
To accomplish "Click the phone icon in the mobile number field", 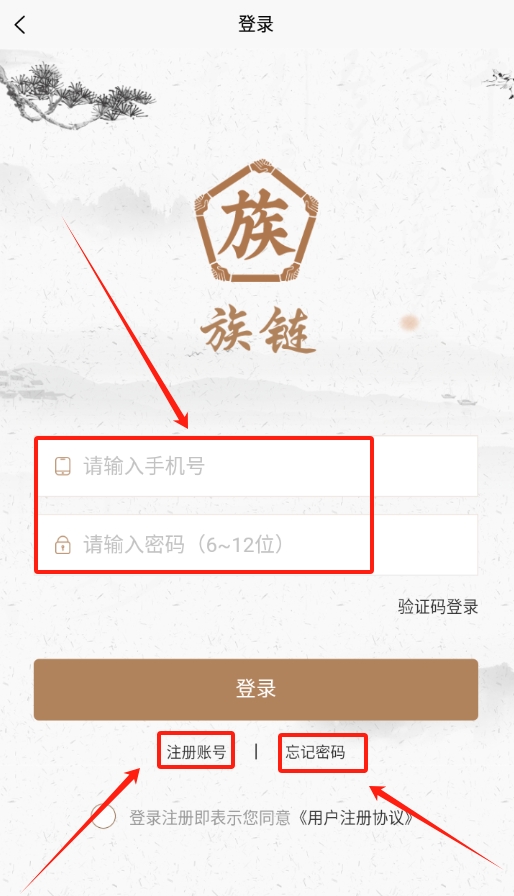I will pyautogui.click(x=63, y=466).
